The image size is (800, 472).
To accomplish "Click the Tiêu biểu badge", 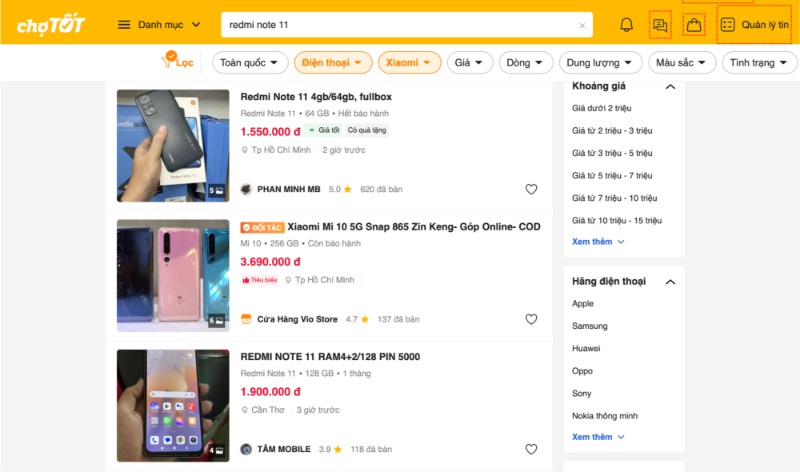I will (260, 280).
